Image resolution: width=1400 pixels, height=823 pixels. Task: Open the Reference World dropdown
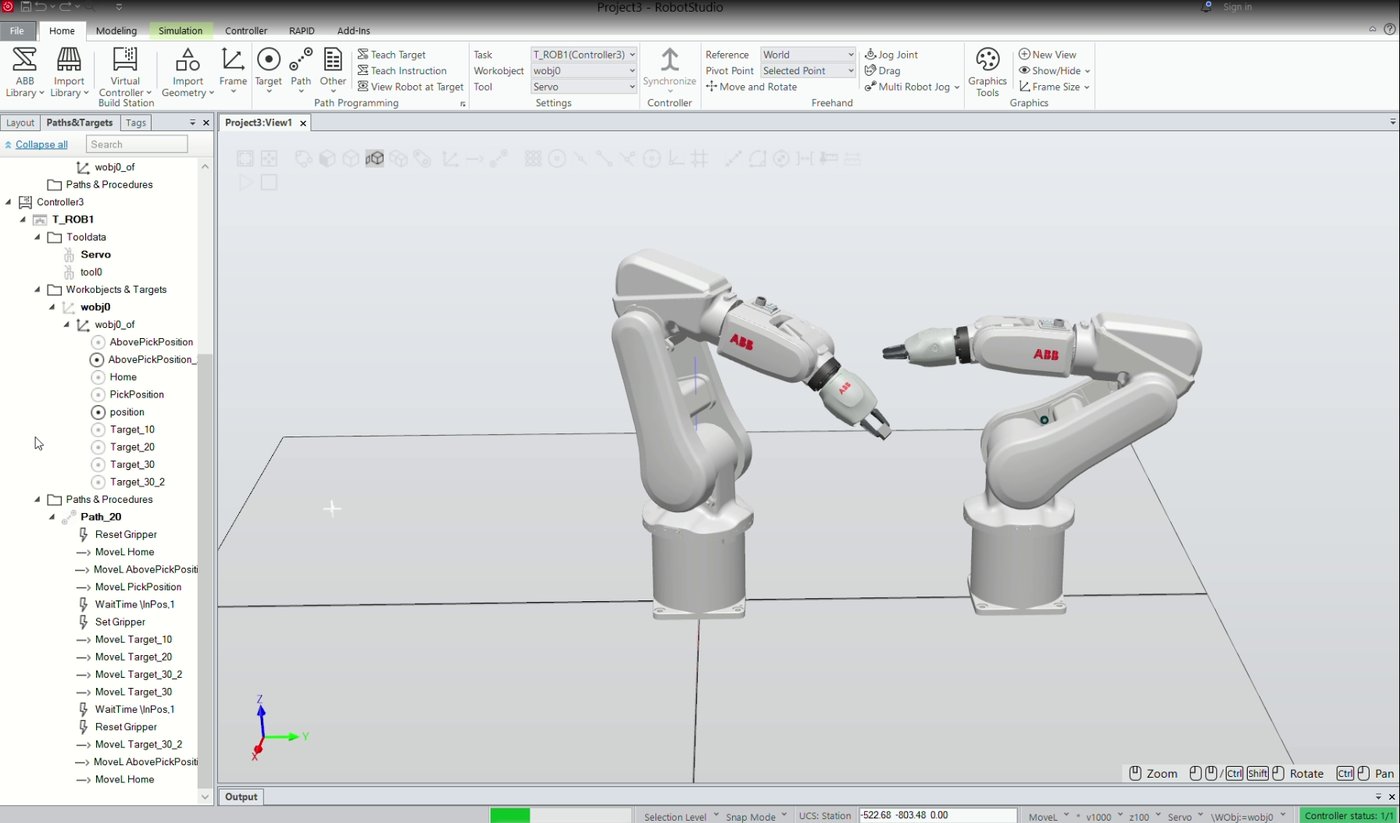(x=808, y=55)
